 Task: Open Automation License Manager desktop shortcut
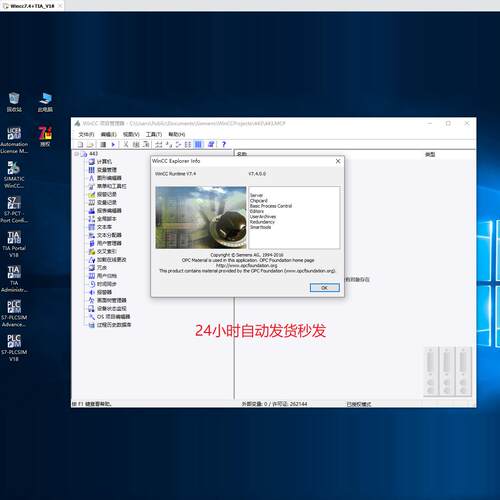[x=14, y=140]
